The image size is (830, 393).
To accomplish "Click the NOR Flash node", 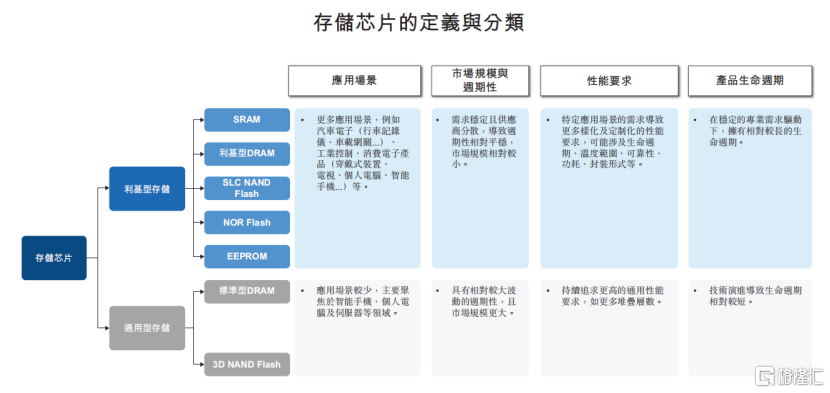I will point(247,222).
